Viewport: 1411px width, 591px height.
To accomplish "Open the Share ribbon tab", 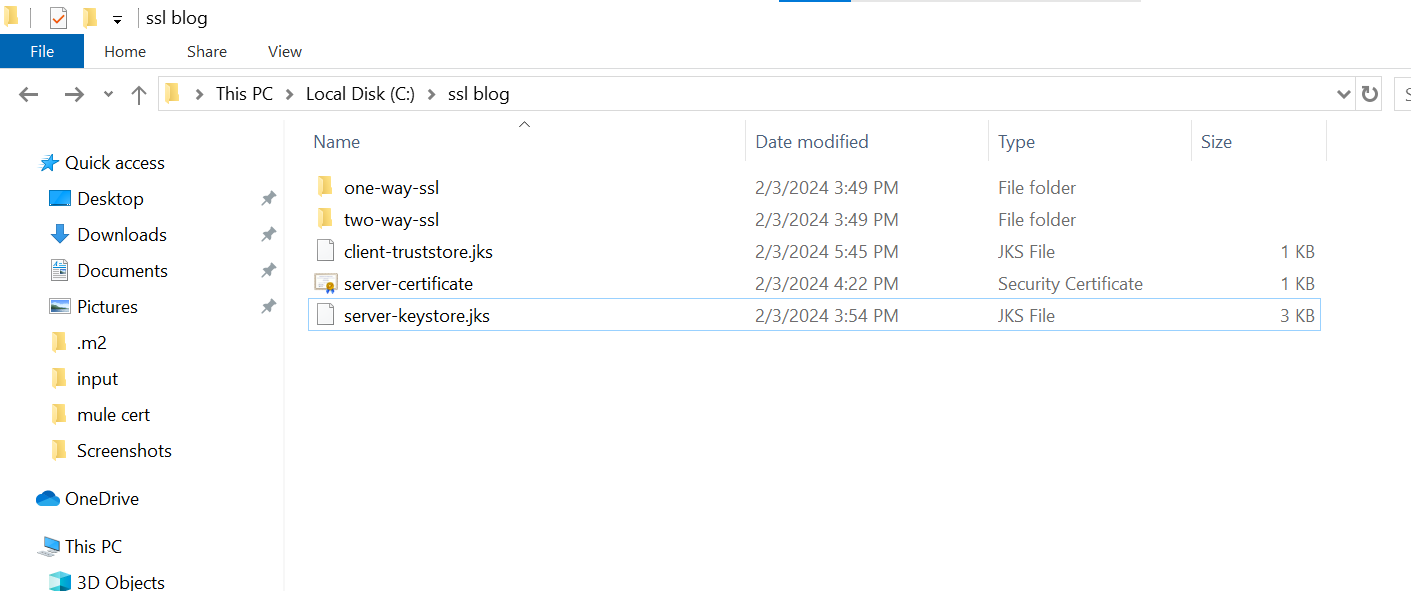I will [207, 51].
